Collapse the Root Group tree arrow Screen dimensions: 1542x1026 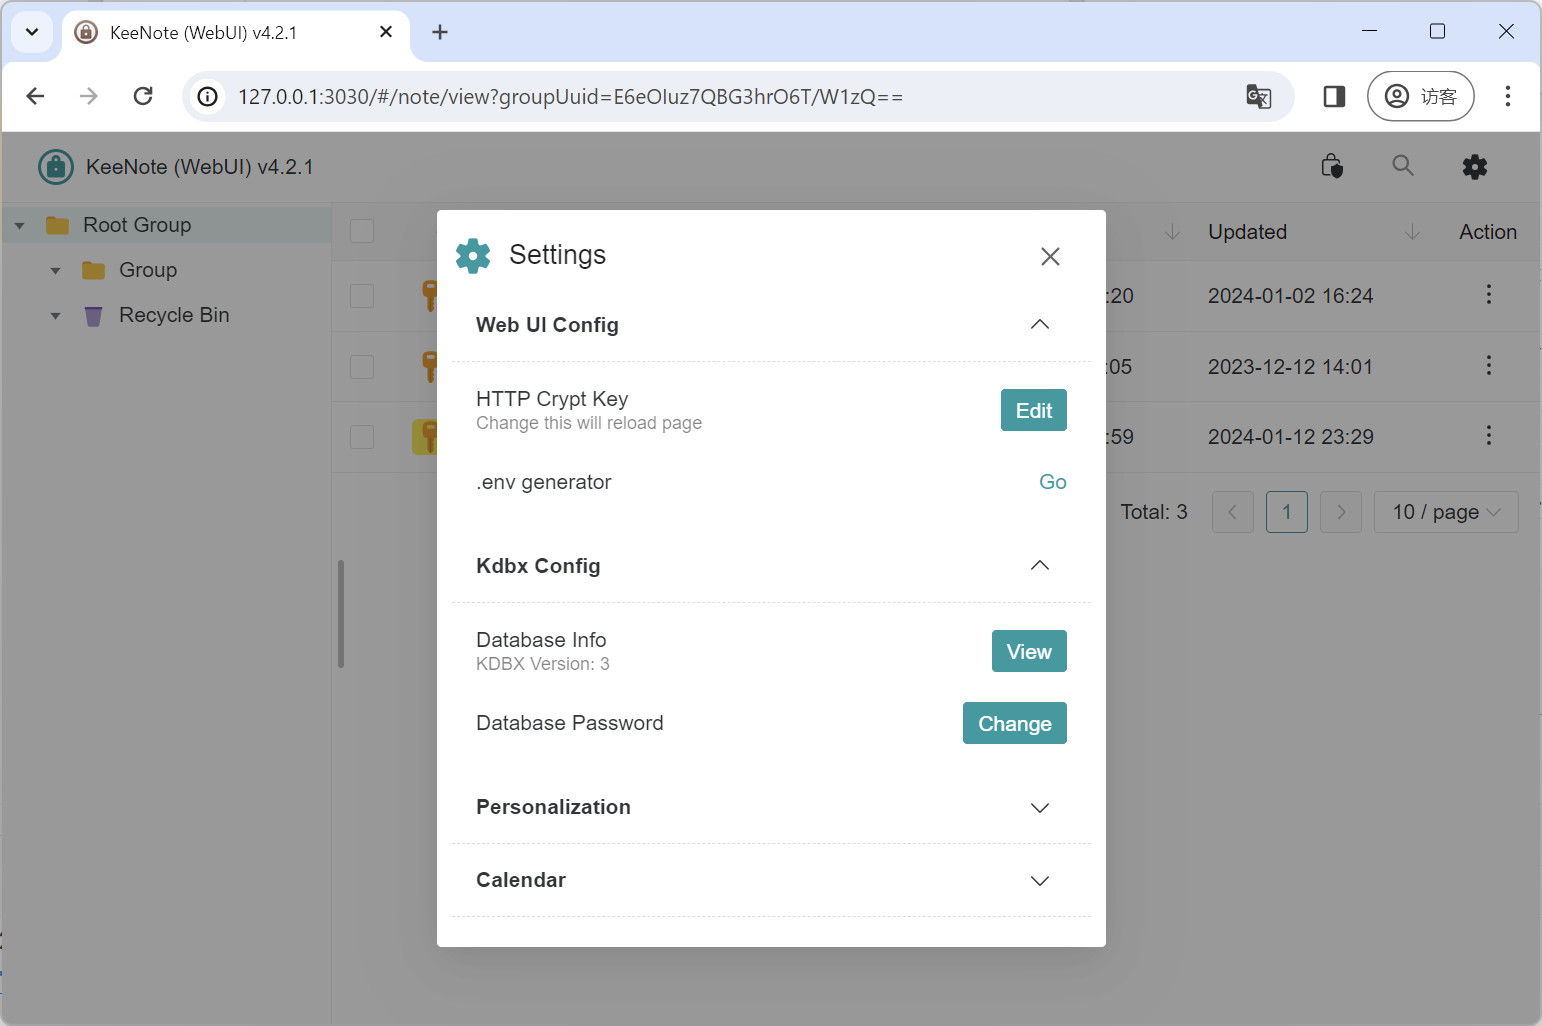point(19,226)
